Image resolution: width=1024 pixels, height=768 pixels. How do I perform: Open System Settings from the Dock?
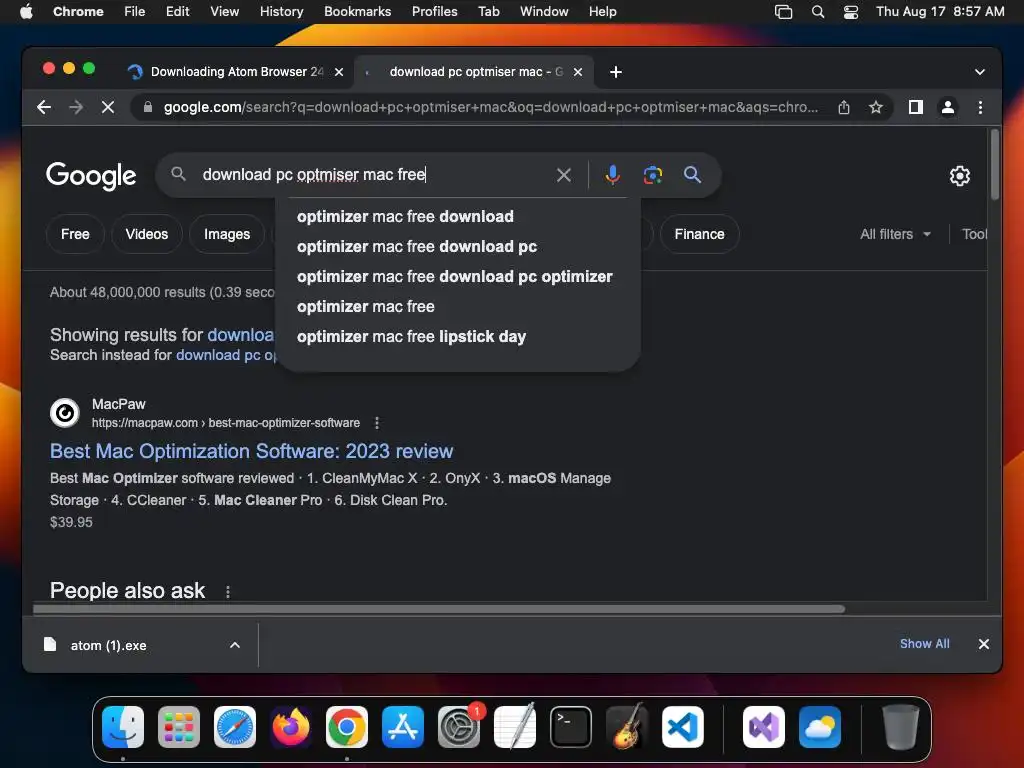pos(459,727)
